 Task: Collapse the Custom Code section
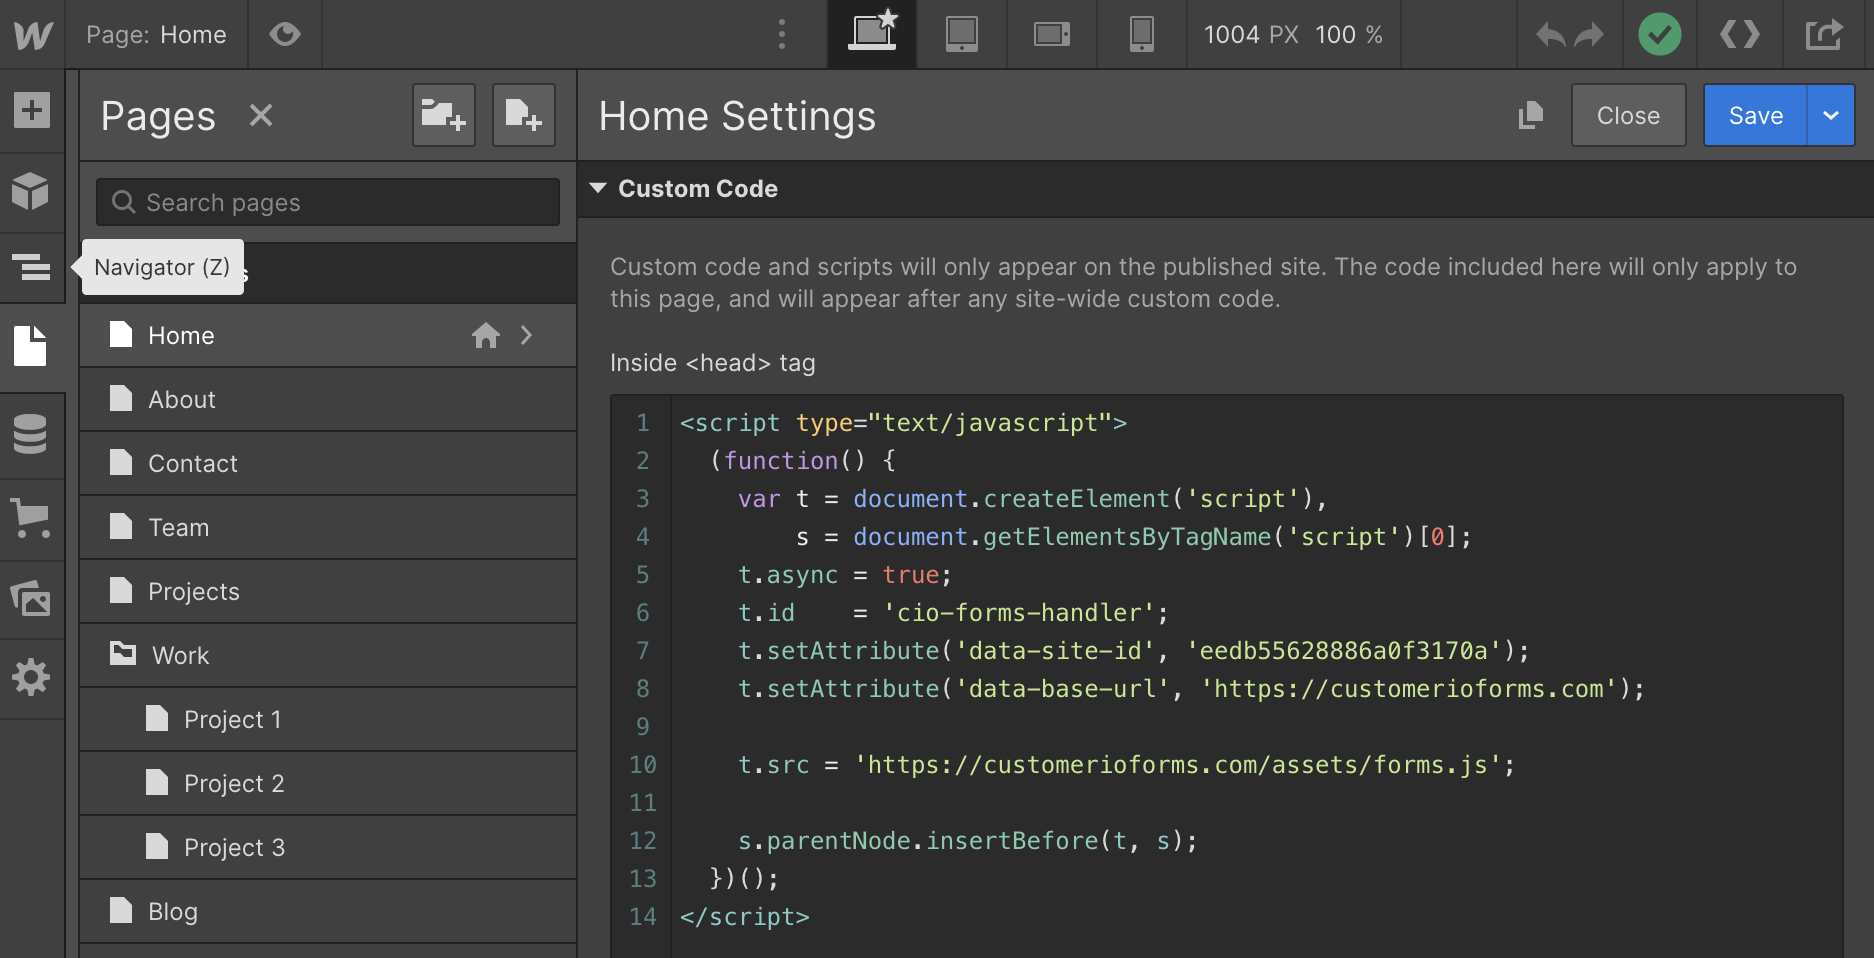tap(598, 188)
